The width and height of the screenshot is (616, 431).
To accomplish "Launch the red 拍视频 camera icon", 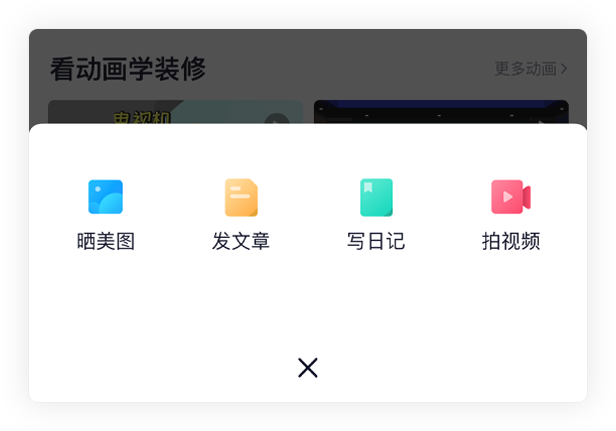I will point(511,197).
